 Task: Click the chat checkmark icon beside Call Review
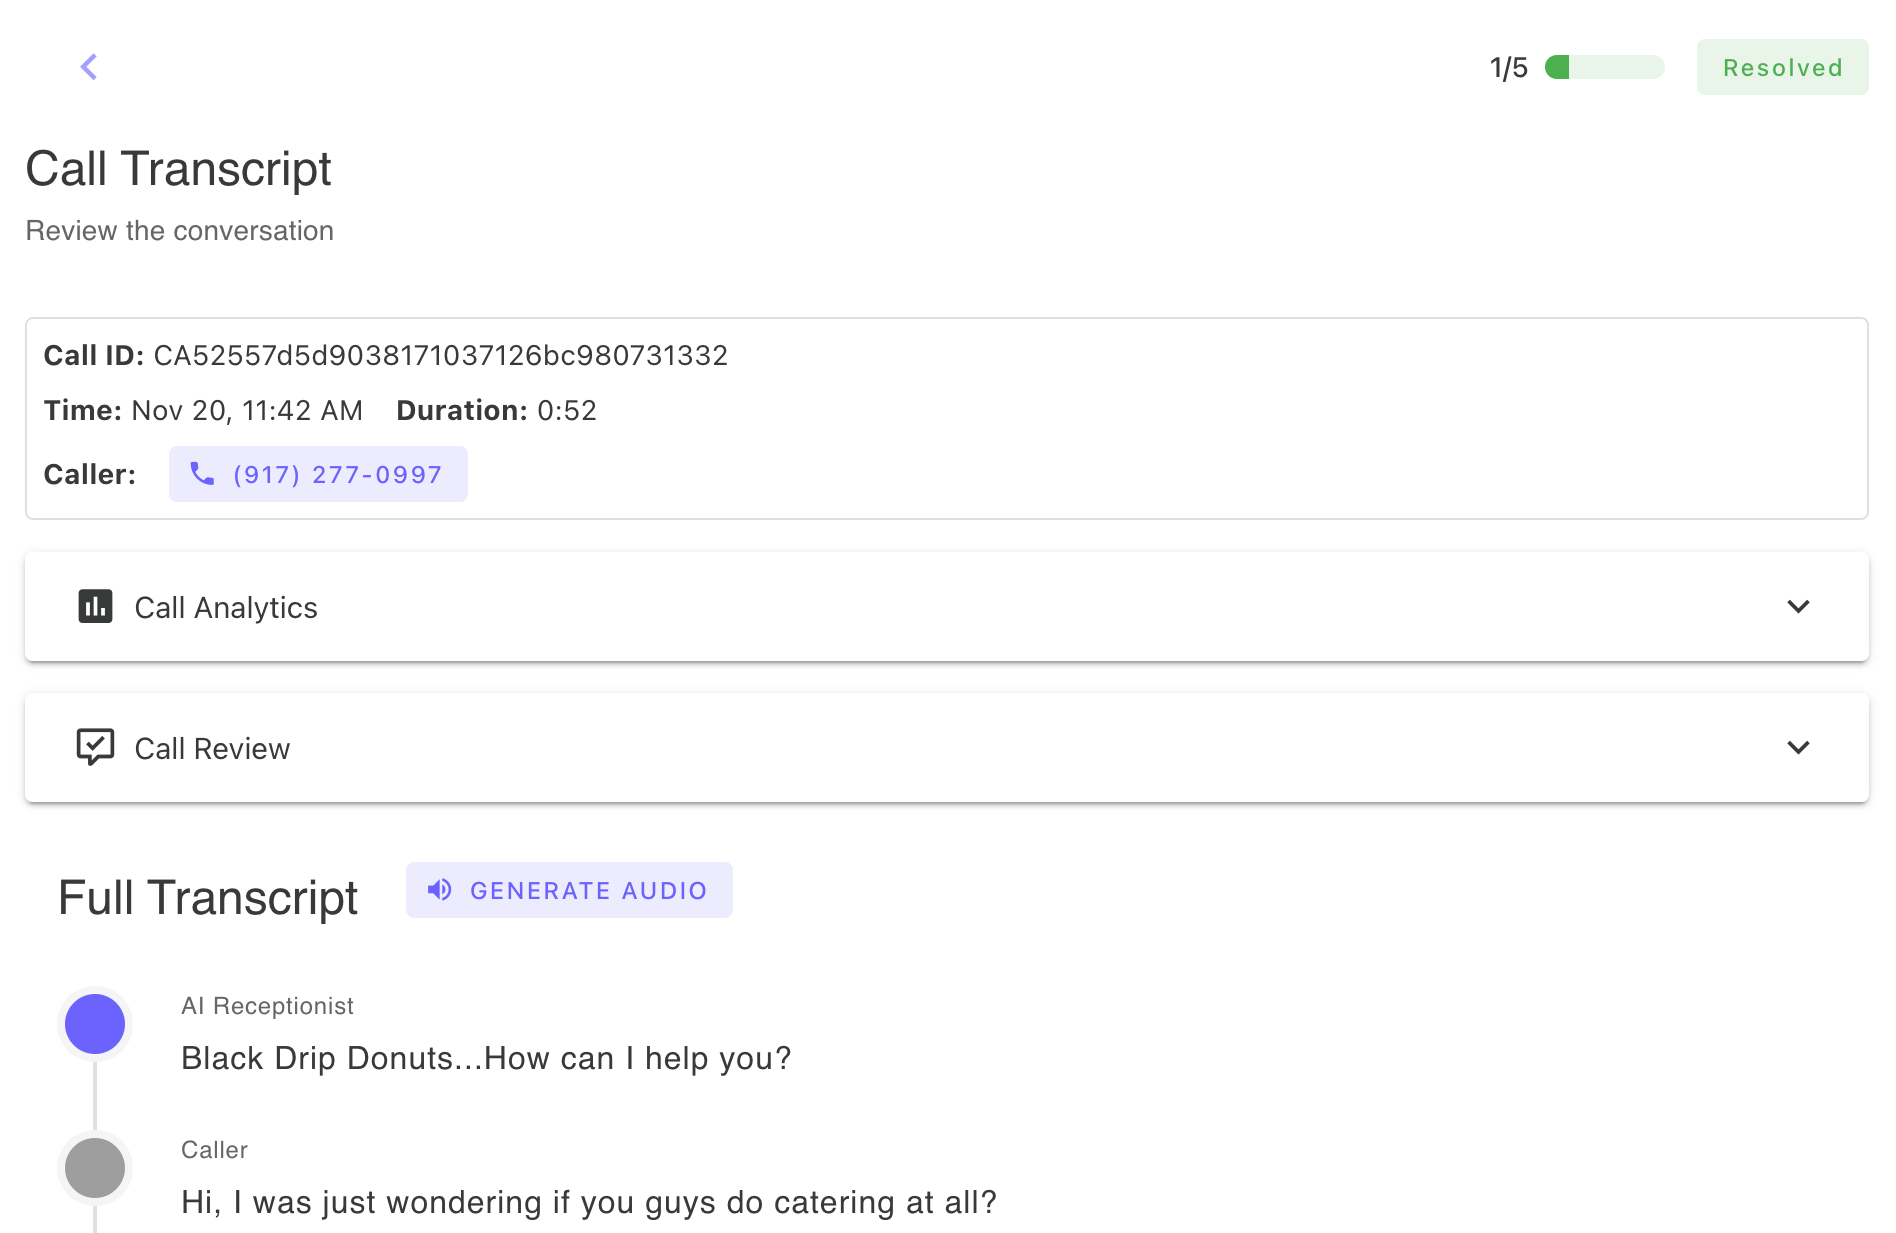[95, 747]
